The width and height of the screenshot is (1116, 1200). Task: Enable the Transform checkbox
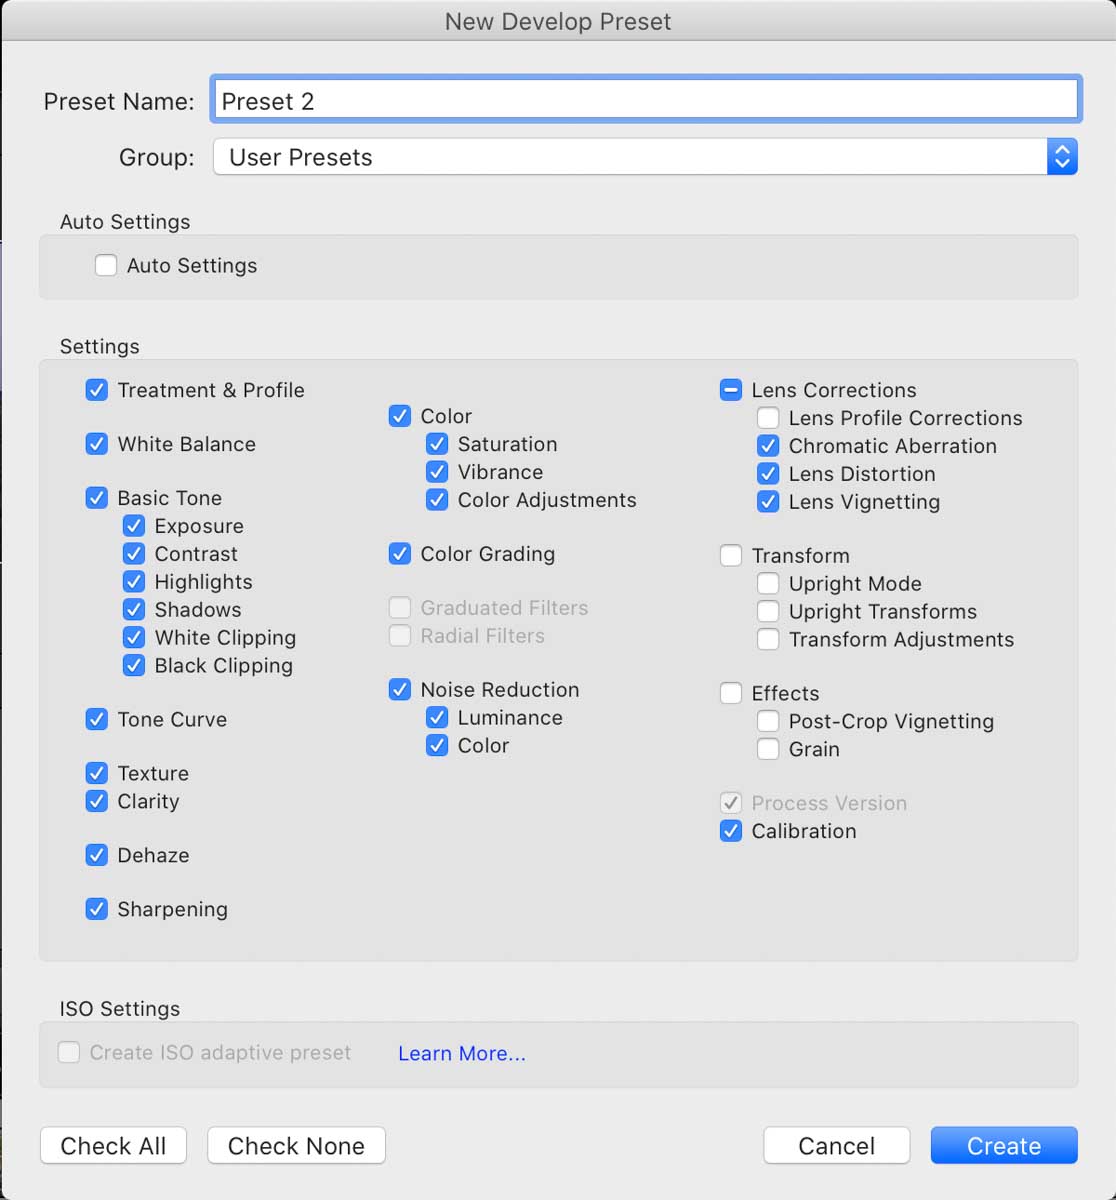coord(731,555)
